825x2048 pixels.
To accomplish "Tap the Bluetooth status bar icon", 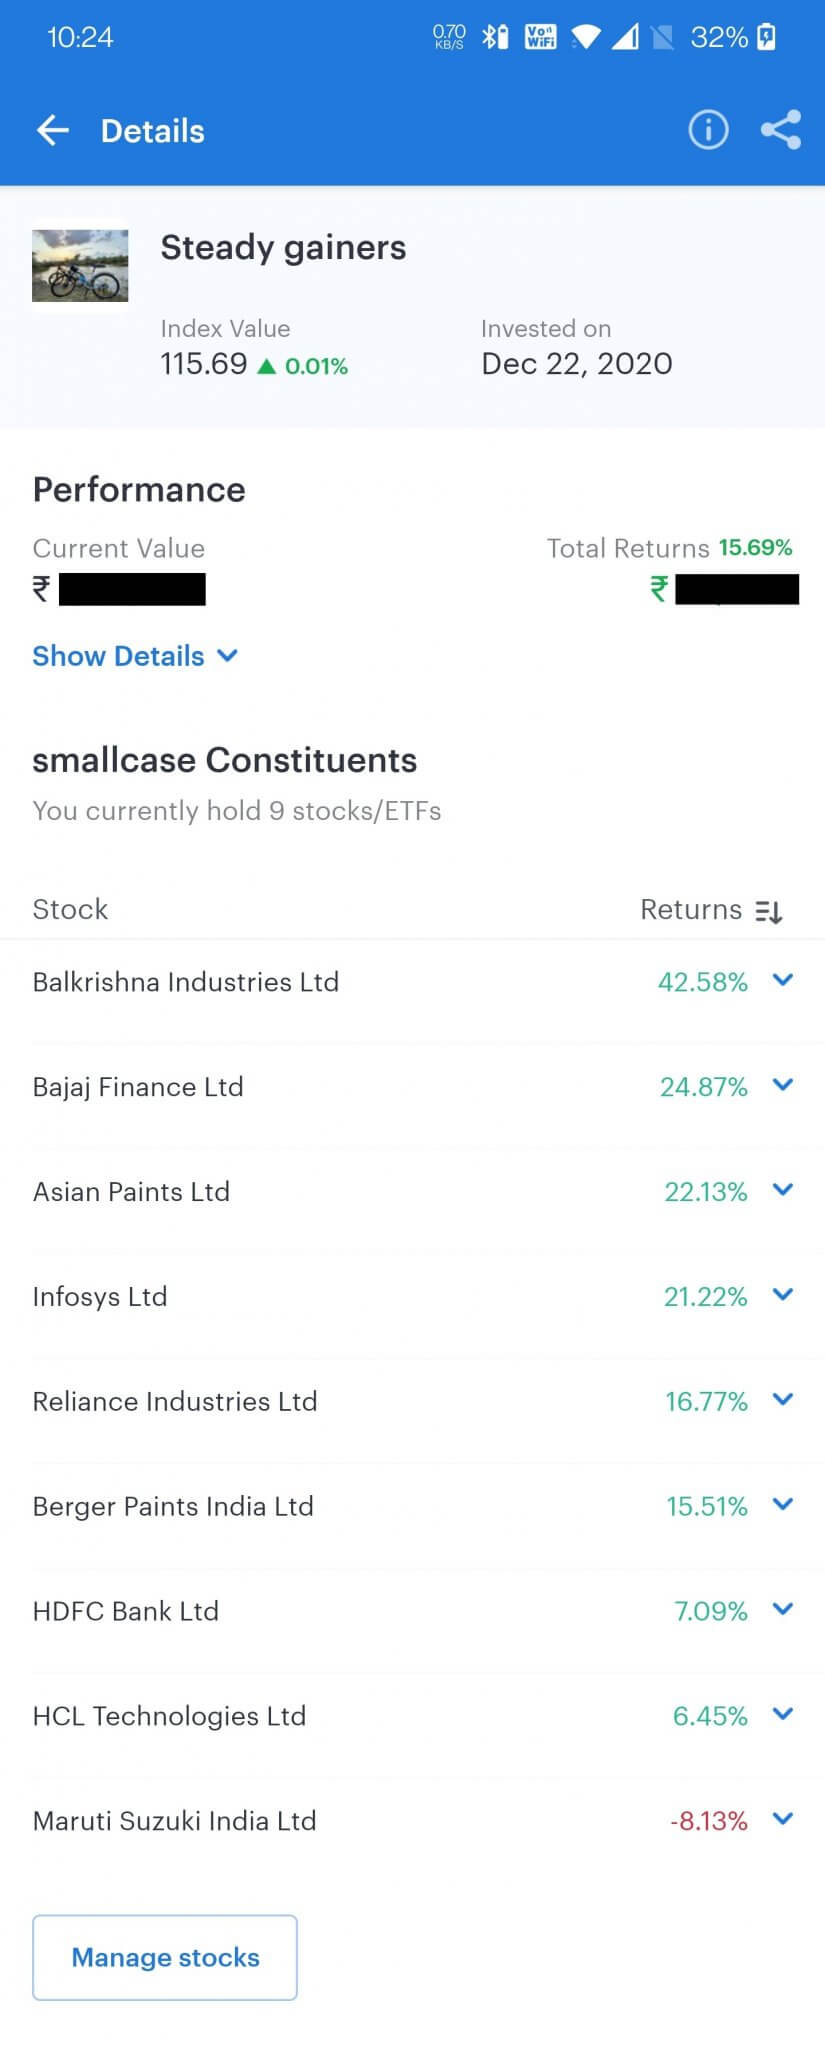I will coord(489,36).
